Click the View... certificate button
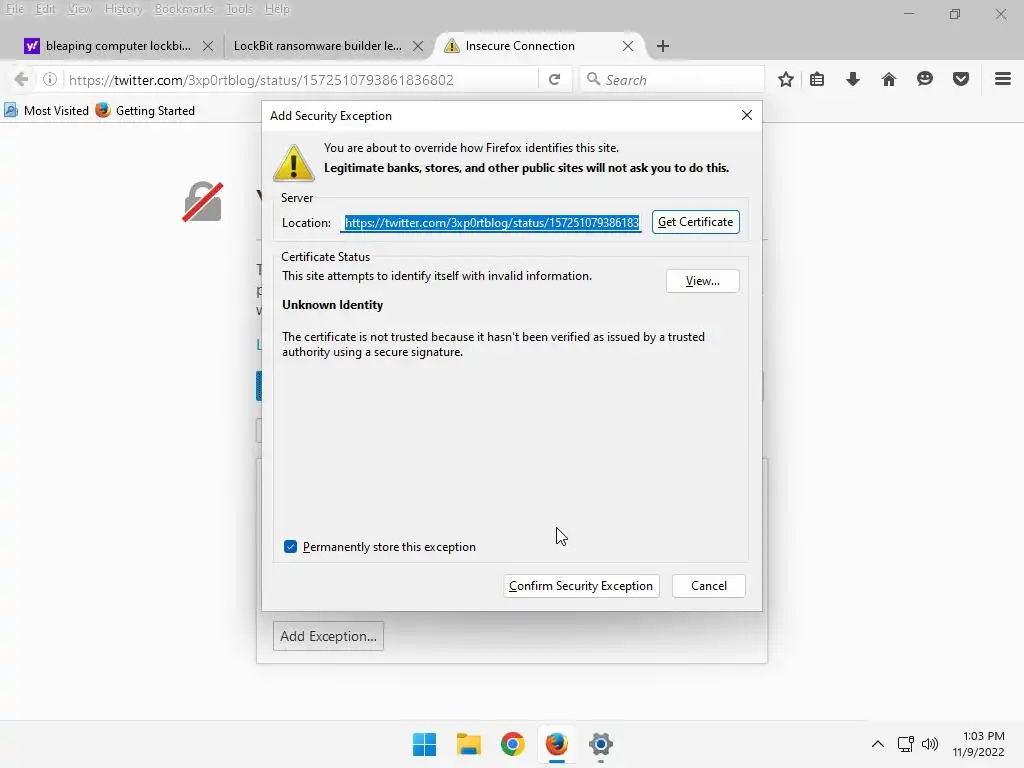Image resolution: width=1024 pixels, height=768 pixels. pyautogui.click(x=703, y=281)
